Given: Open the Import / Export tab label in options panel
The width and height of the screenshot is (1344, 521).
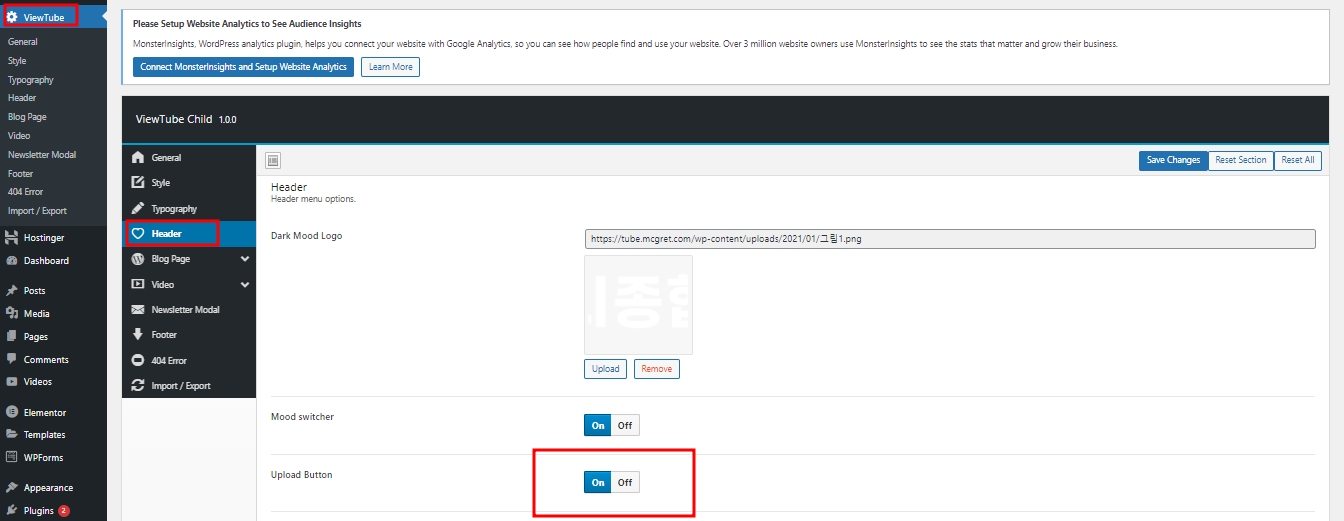Looking at the screenshot, I should (181, 386).
